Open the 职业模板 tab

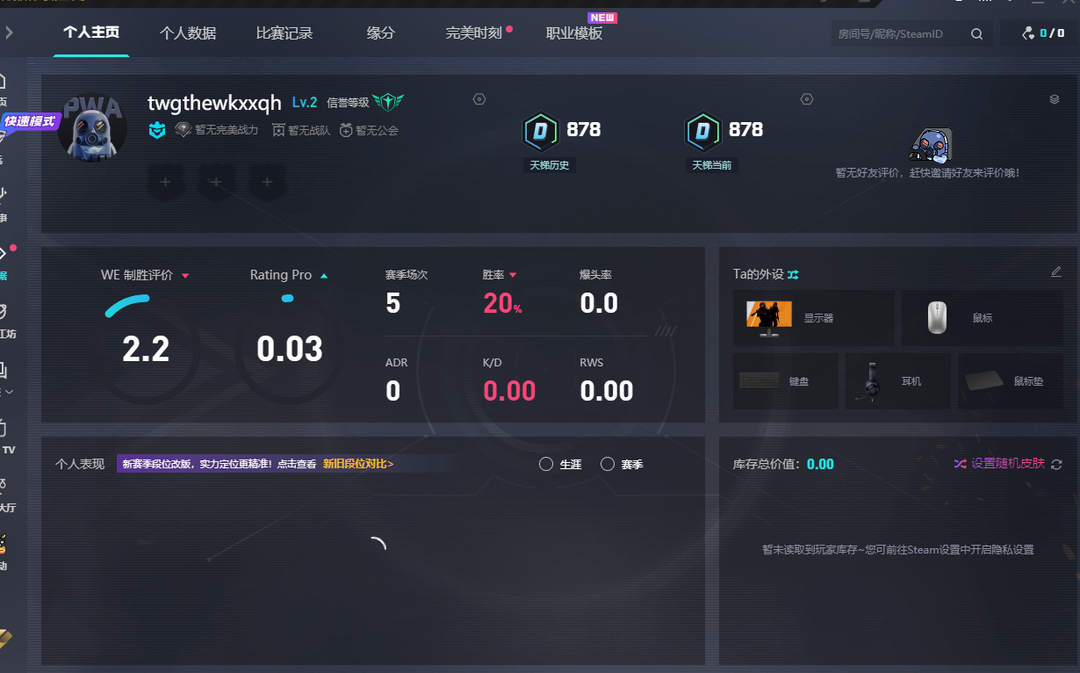[574, 33]
